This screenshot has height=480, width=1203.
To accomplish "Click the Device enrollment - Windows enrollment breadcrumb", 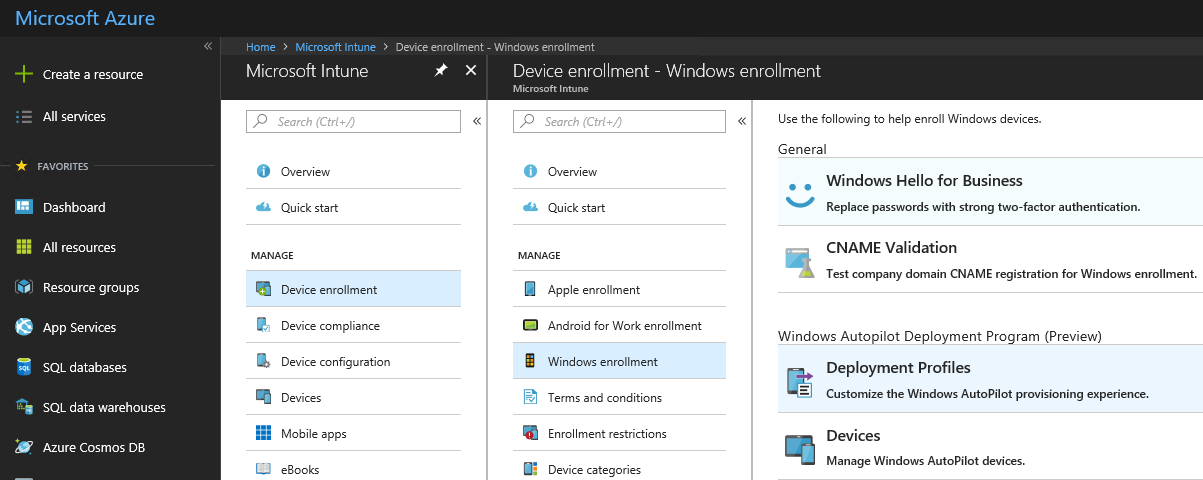I will (495, 47).
